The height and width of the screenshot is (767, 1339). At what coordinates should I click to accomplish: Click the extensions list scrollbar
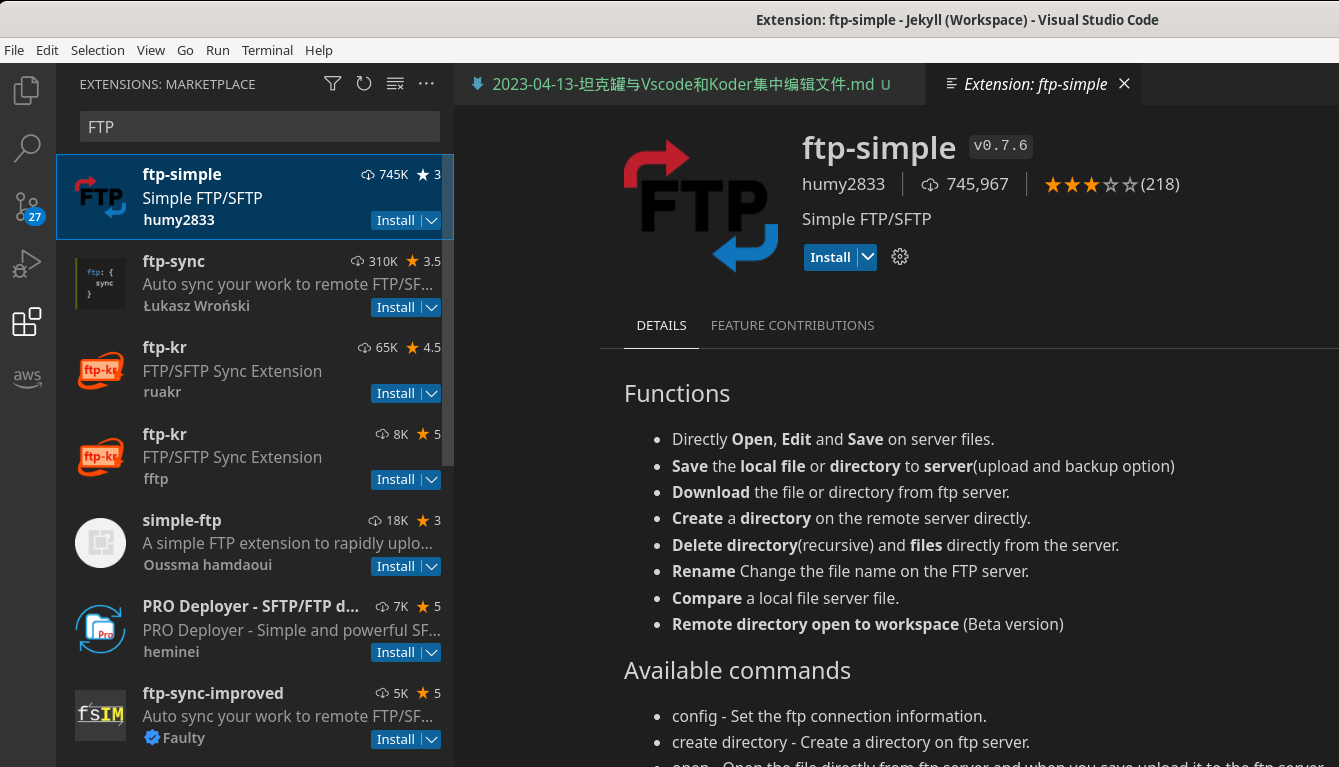(448, 310)
